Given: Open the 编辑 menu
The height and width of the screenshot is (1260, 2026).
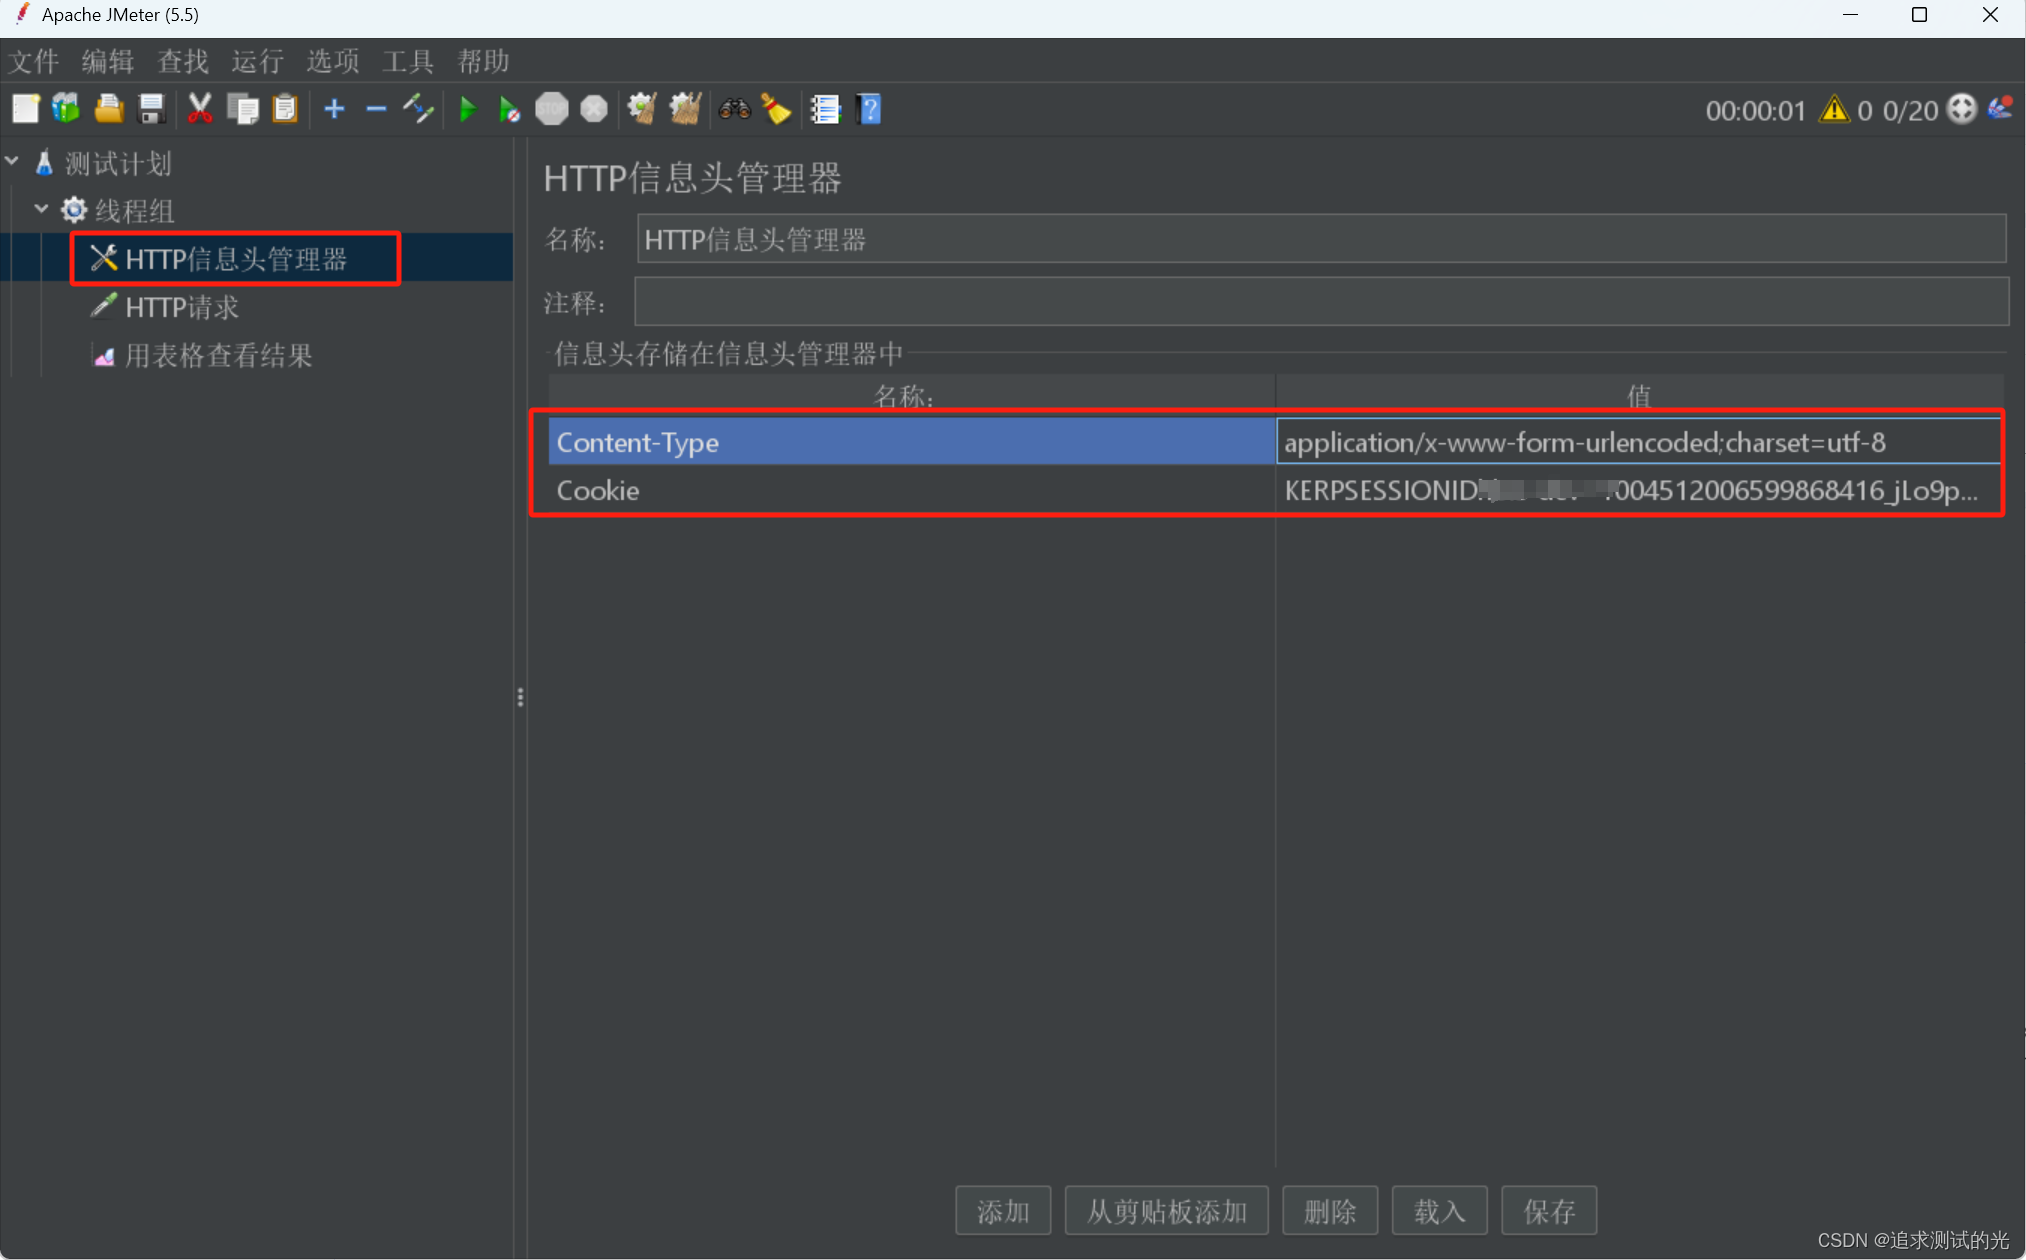Looking at the screenshot, I should (108, 61).
